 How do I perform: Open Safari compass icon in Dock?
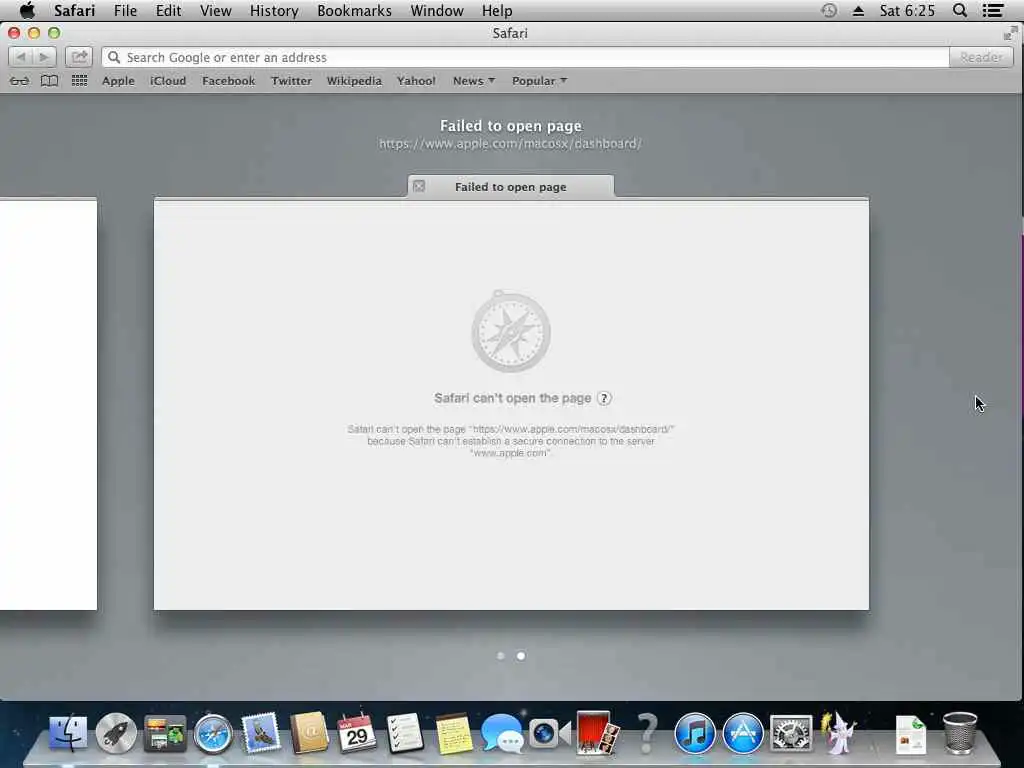pos(213,733)
